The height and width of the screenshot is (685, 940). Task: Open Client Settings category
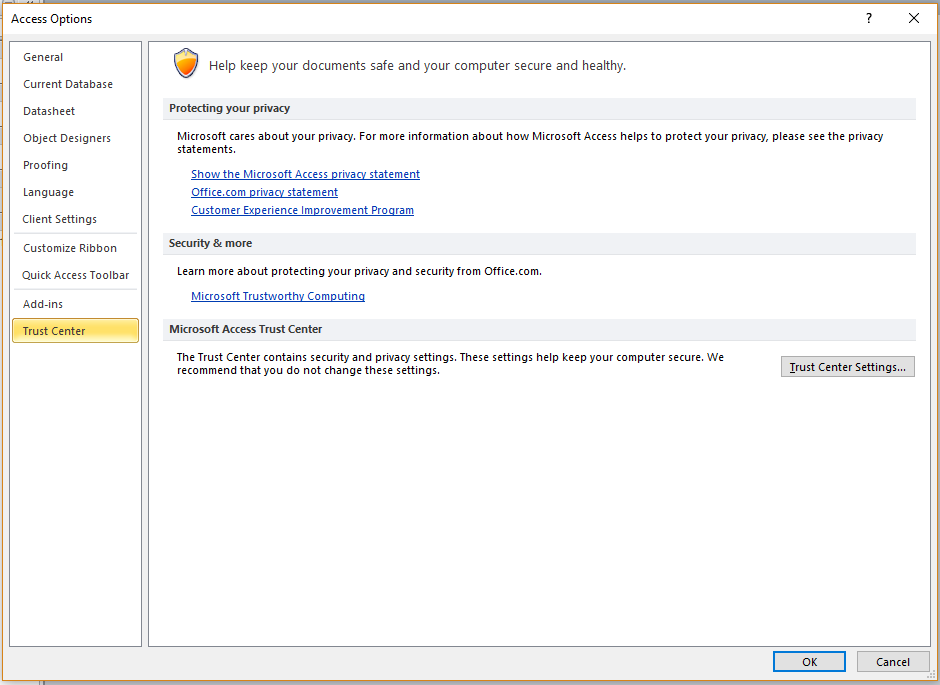pyautogui.click(x=59, y=219)
